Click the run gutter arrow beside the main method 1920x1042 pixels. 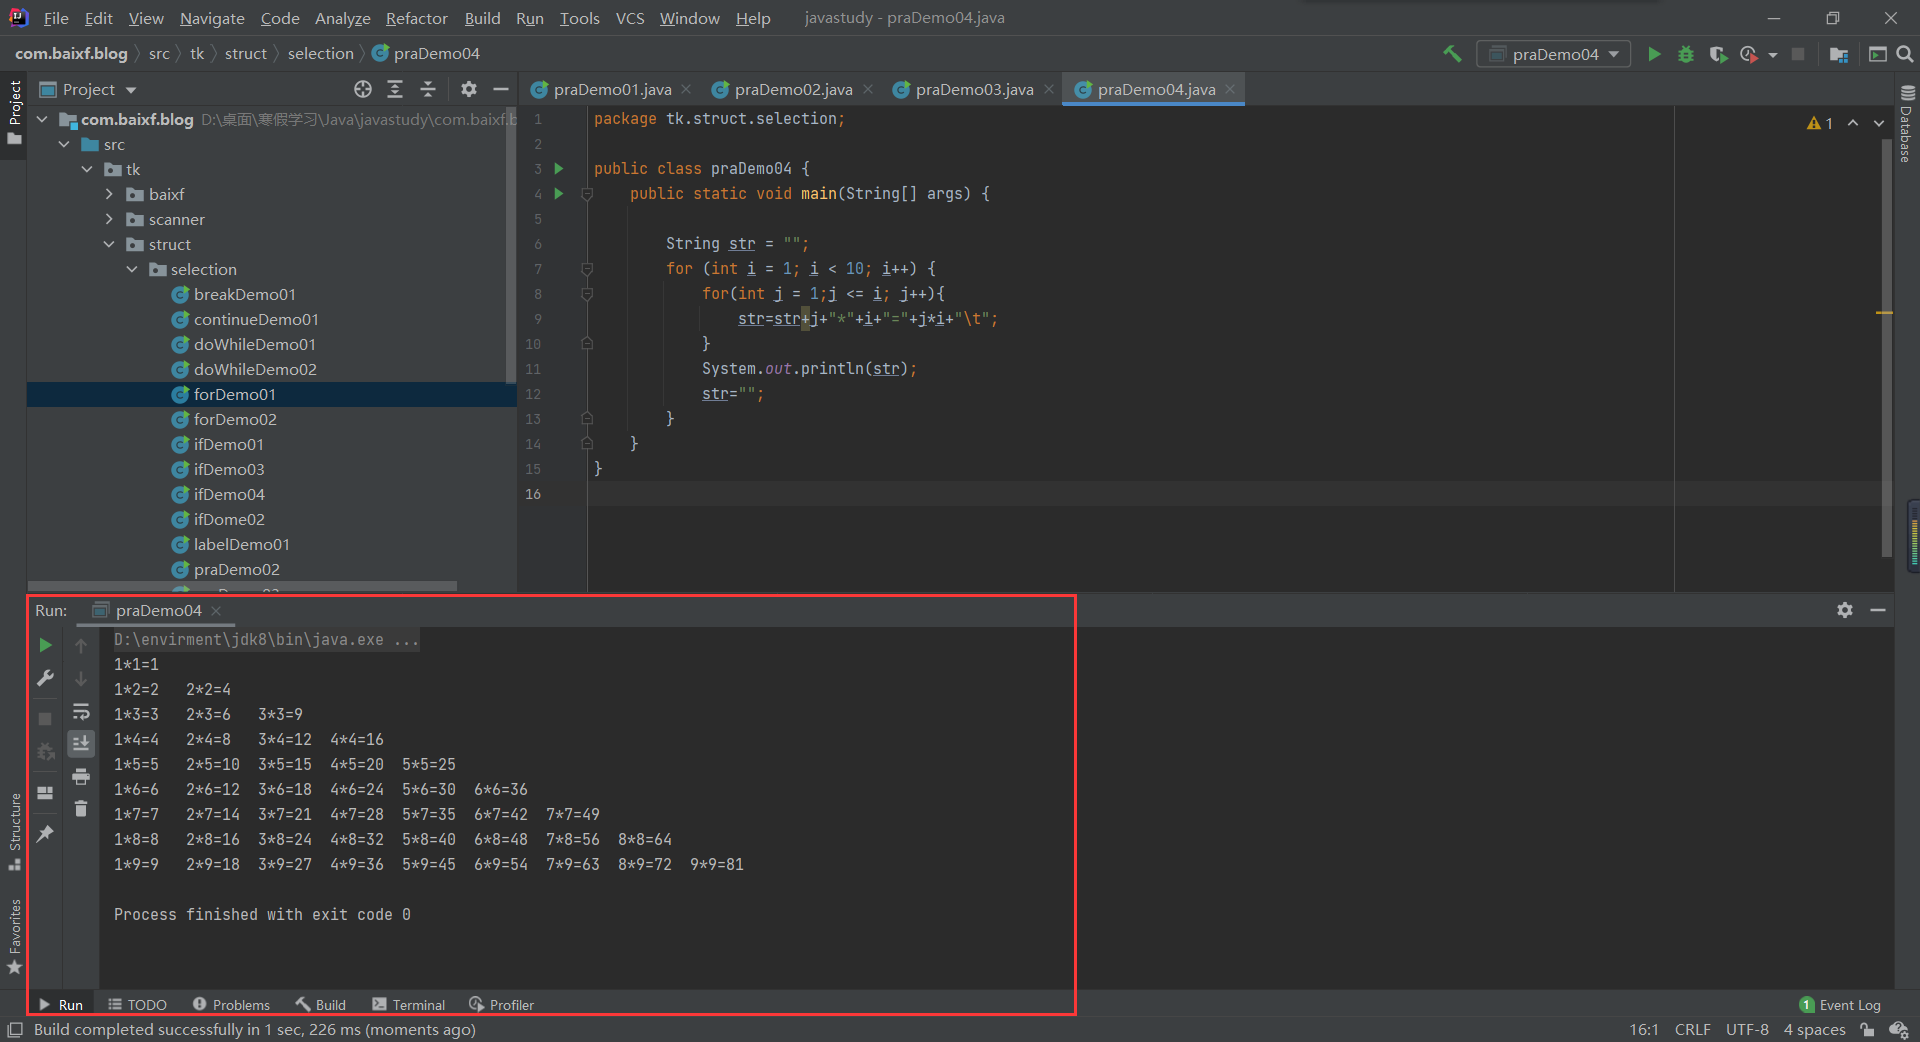[559, 193]
